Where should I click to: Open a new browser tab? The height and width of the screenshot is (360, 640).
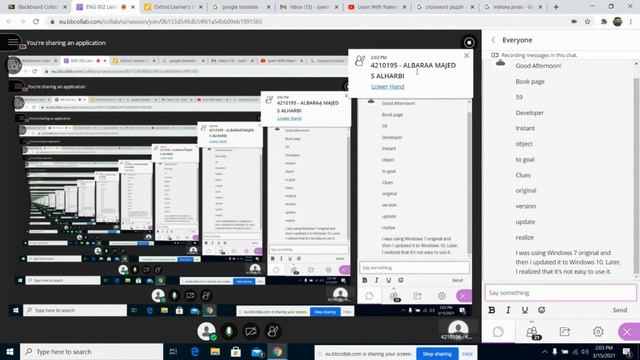tap(556, 7)
